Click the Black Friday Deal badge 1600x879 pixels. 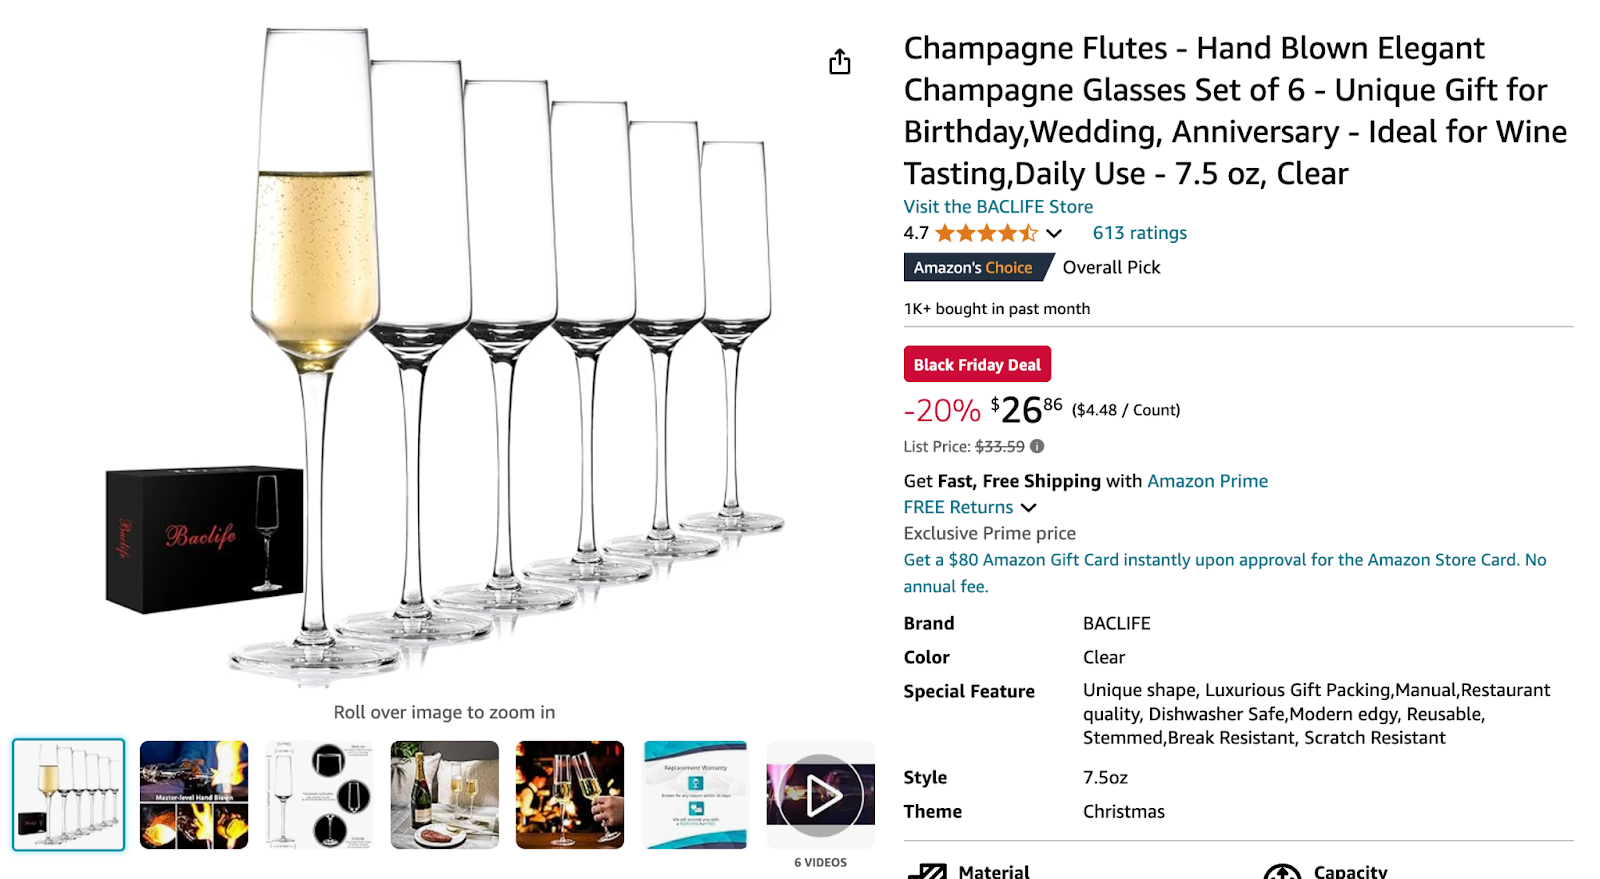pyautogui.click(x=977, y=364)
